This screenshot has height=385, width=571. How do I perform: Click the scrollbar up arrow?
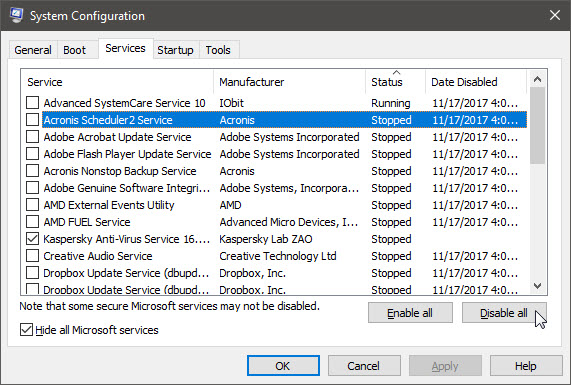click(537, 79)
